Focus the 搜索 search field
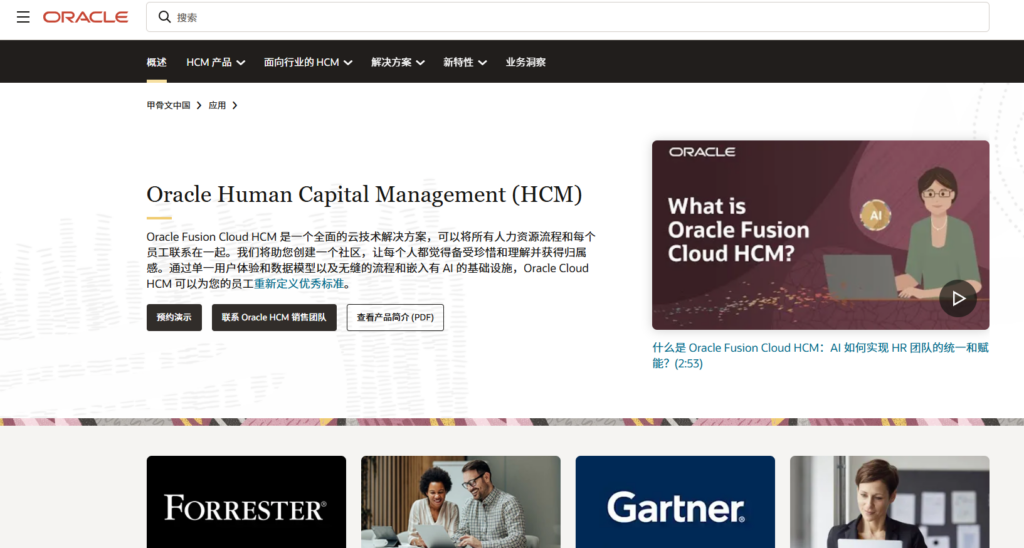This screenshot has width=1024, height=548. [x=568, y=17]
